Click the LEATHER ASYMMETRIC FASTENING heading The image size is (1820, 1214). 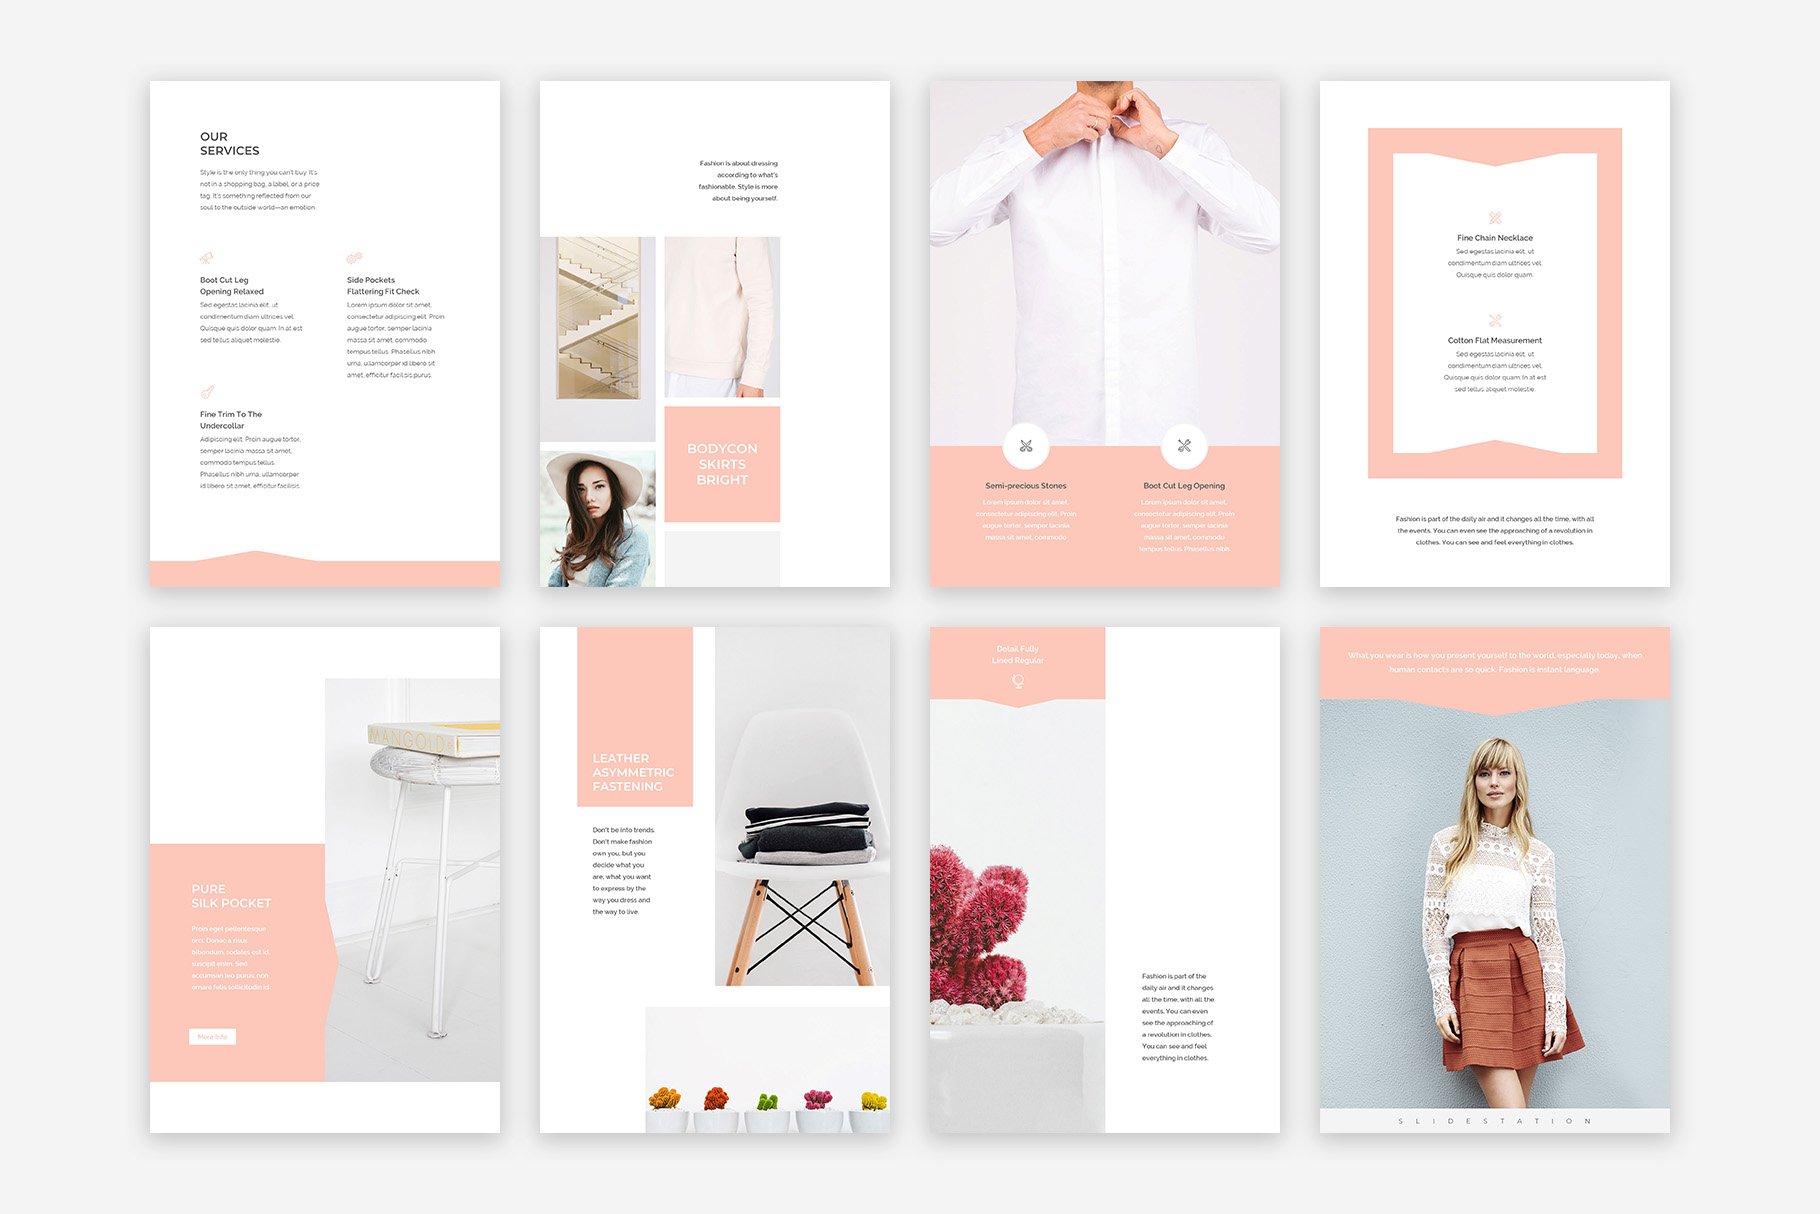[632, 772]
